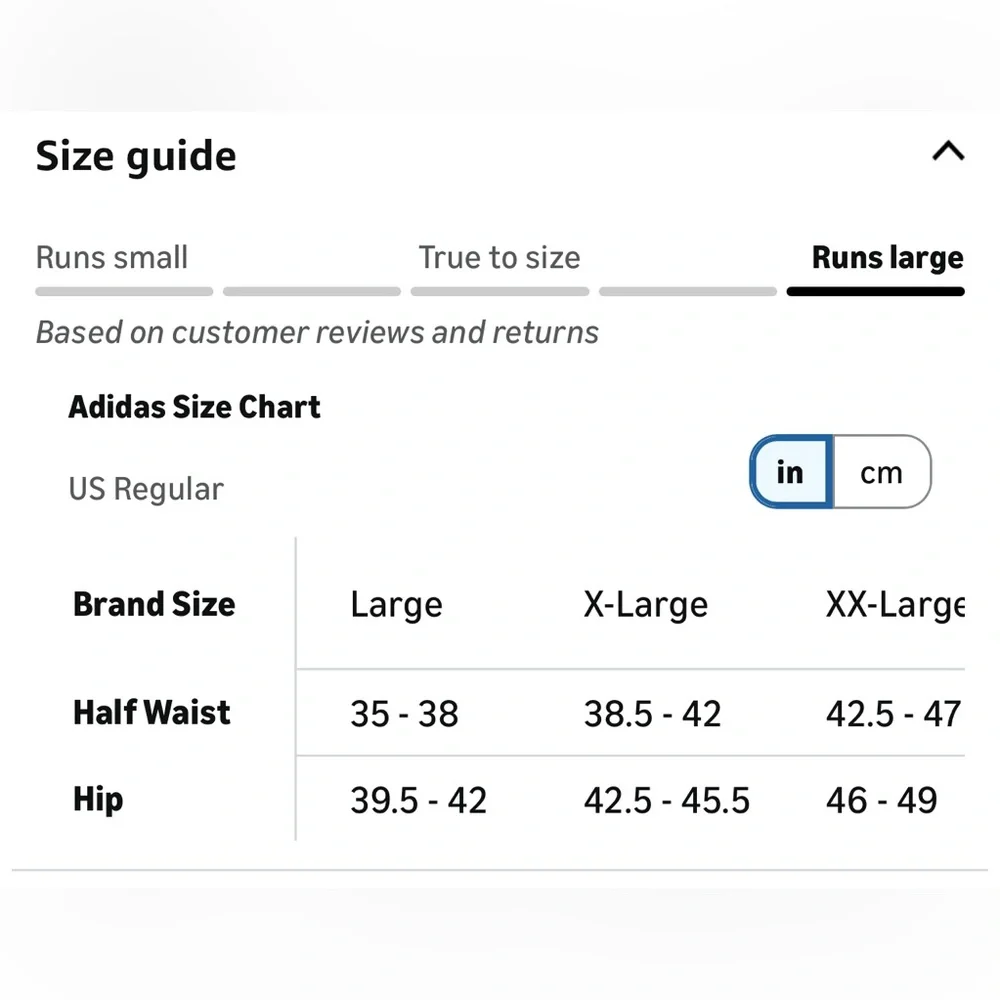1000x1000 pixels.
Task: Select the Large column header
Action: click(x=396, y=605)
